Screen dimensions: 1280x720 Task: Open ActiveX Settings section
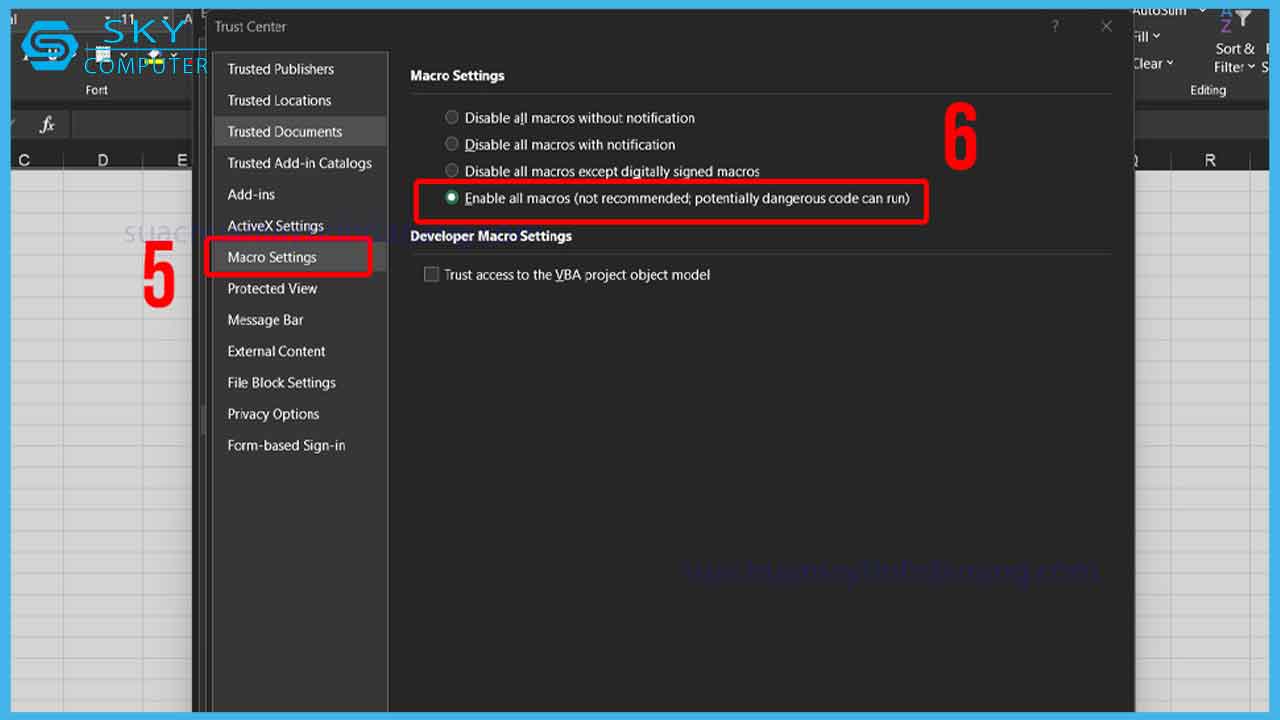[x=300, y=226]
